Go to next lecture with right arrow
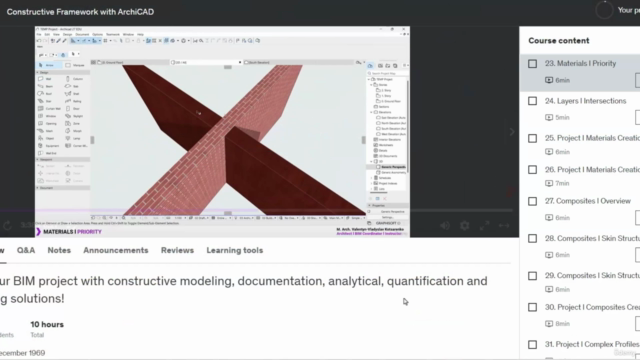The width and height of the screenshot is (640, 360). [x=512, y=132]
